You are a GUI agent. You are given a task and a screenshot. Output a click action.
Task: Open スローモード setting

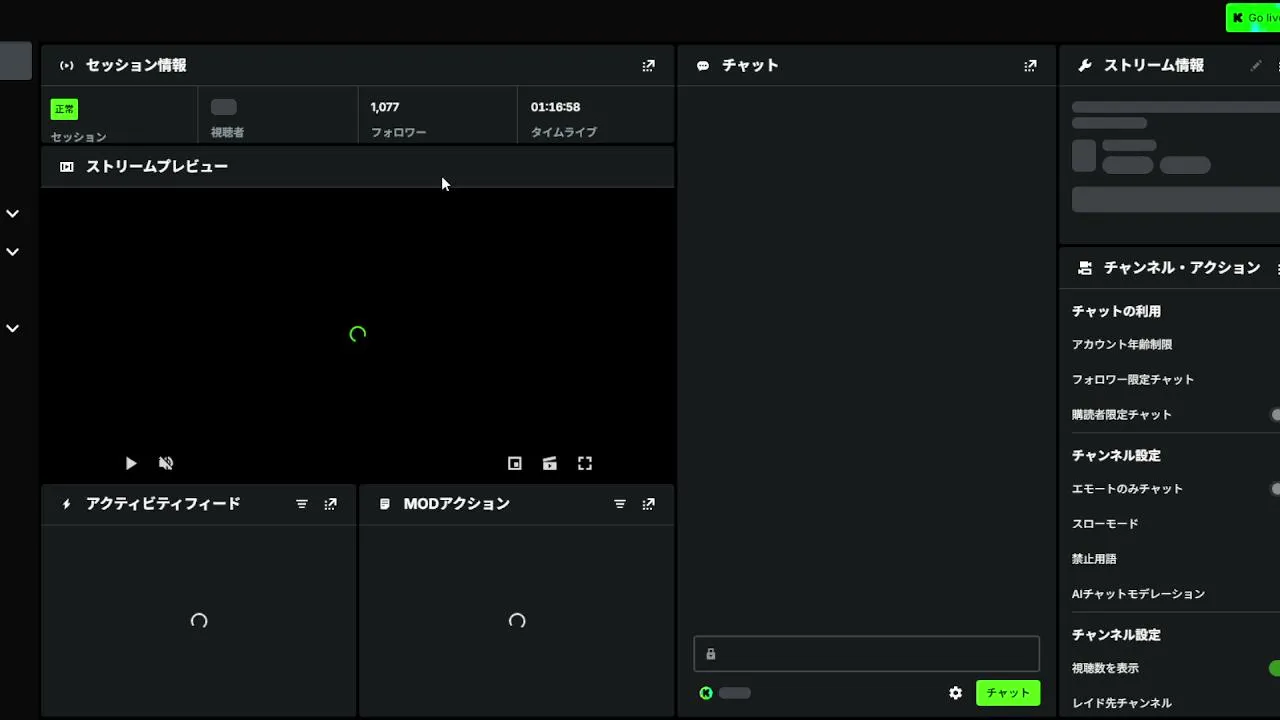pyautogui.click(x=1105, y=524)
